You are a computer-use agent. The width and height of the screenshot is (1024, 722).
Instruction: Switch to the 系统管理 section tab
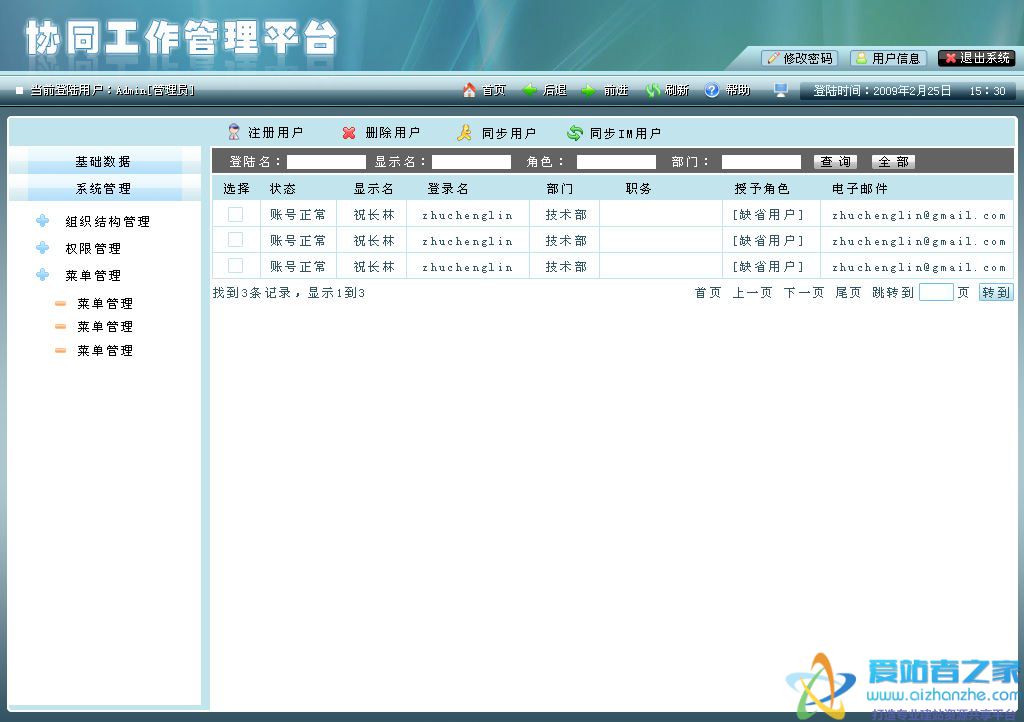tap(101, 188)
